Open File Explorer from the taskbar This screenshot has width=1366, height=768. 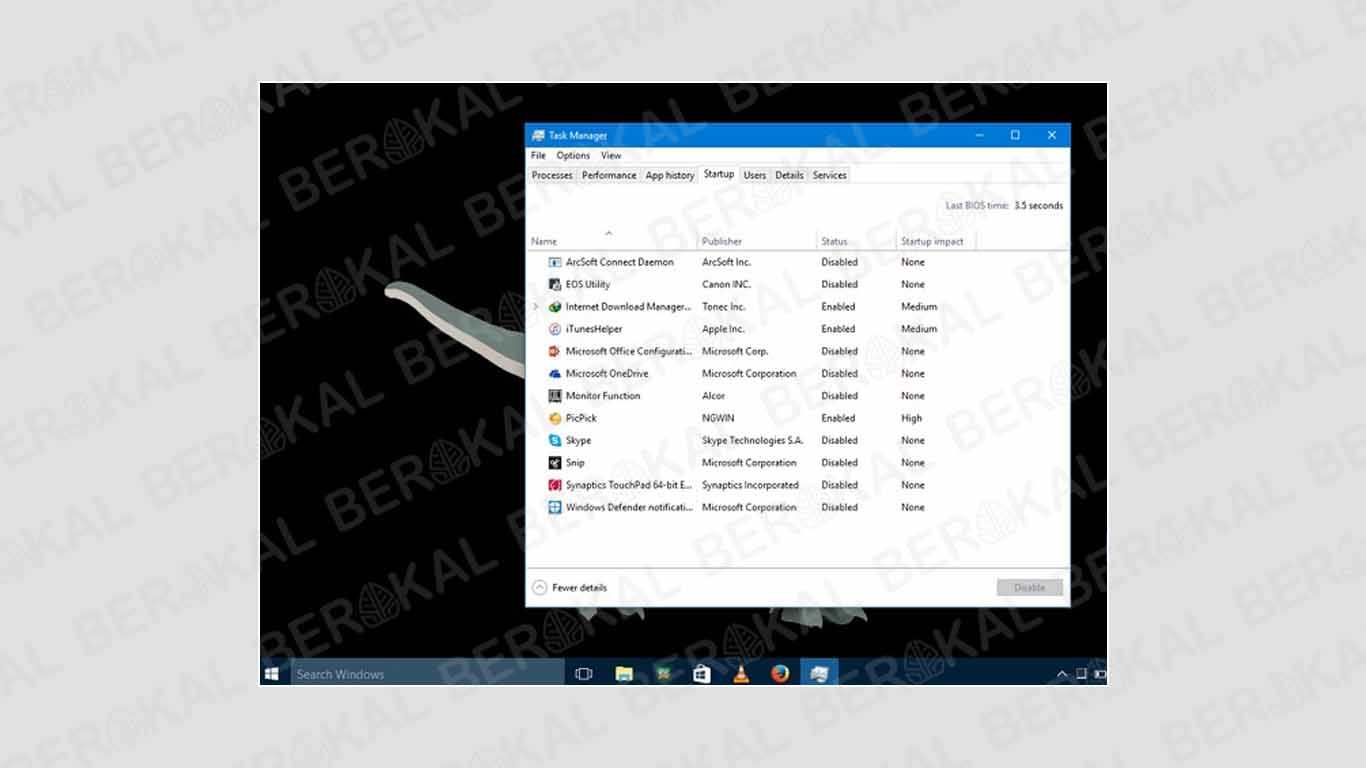point(624,674)
